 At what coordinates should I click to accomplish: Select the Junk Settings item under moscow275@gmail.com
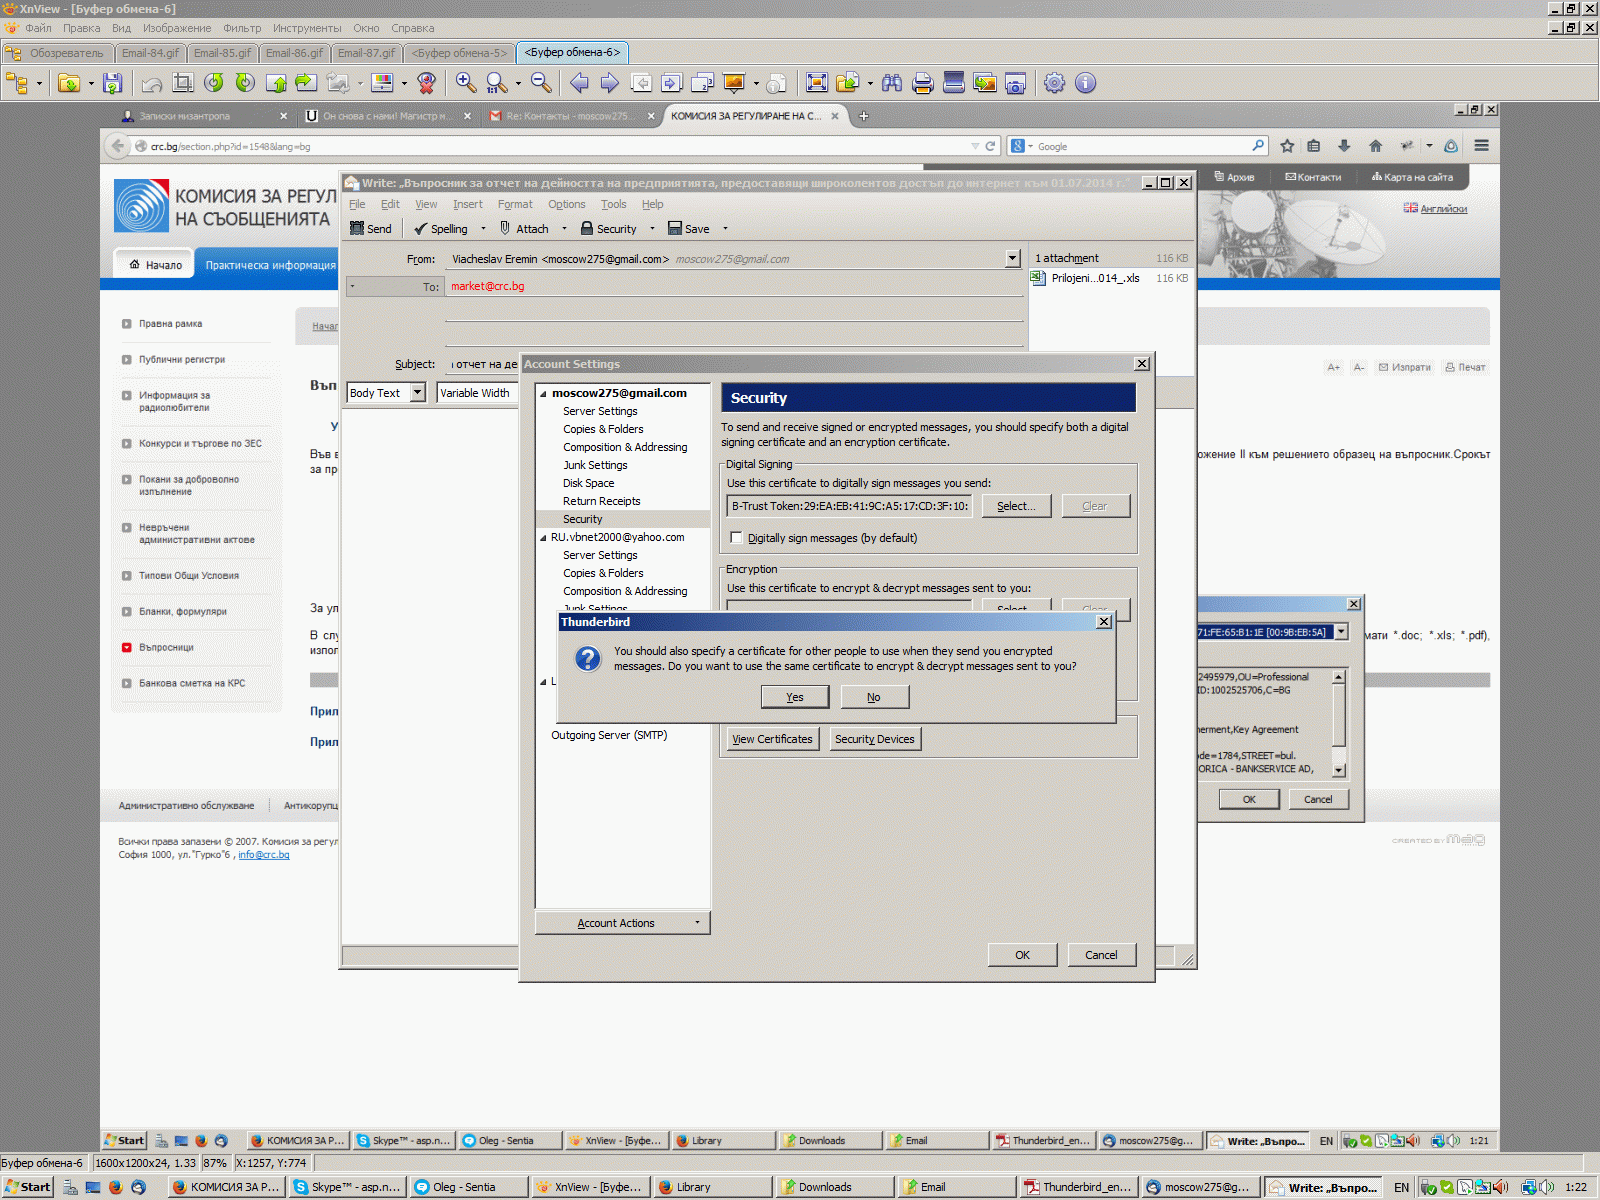click(x=595, y=465)
